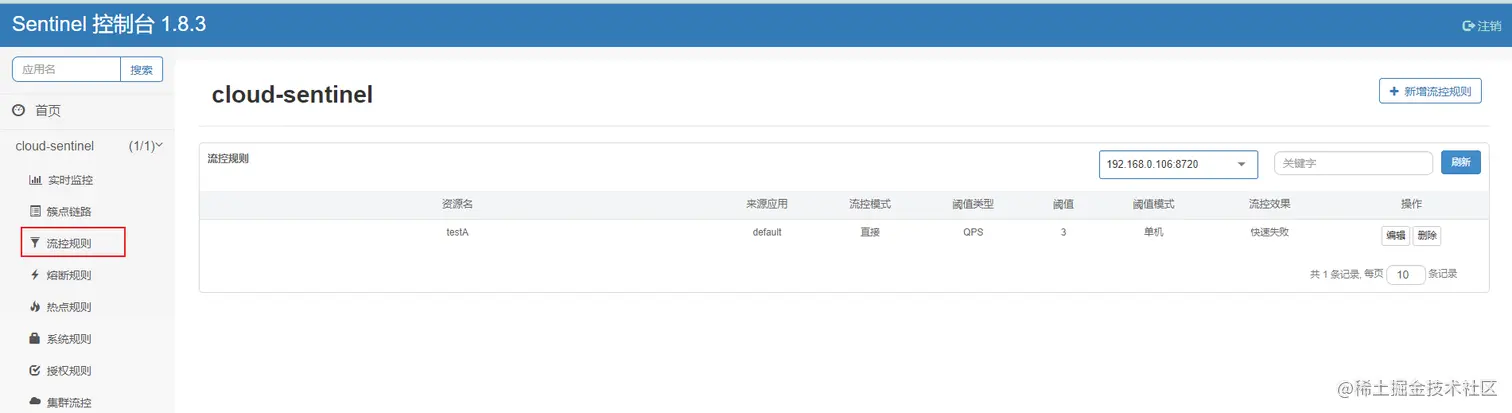Click the home dashboard clock icon
The height and width of the screenshot is (413, 1512).
18,111
